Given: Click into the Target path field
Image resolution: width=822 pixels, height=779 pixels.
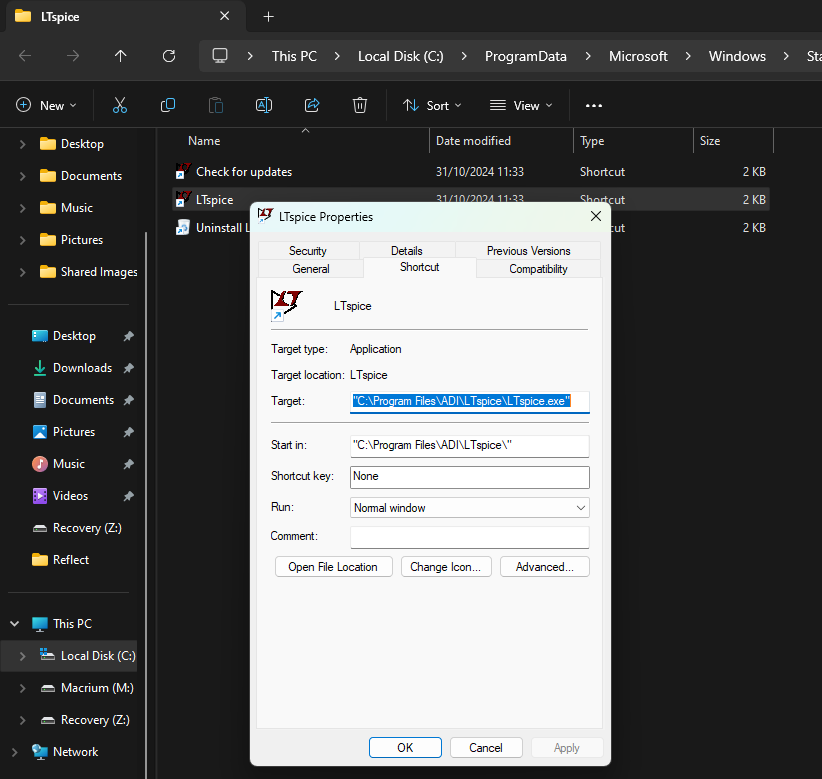Looking at the screenshot, I should click(469, 402).
